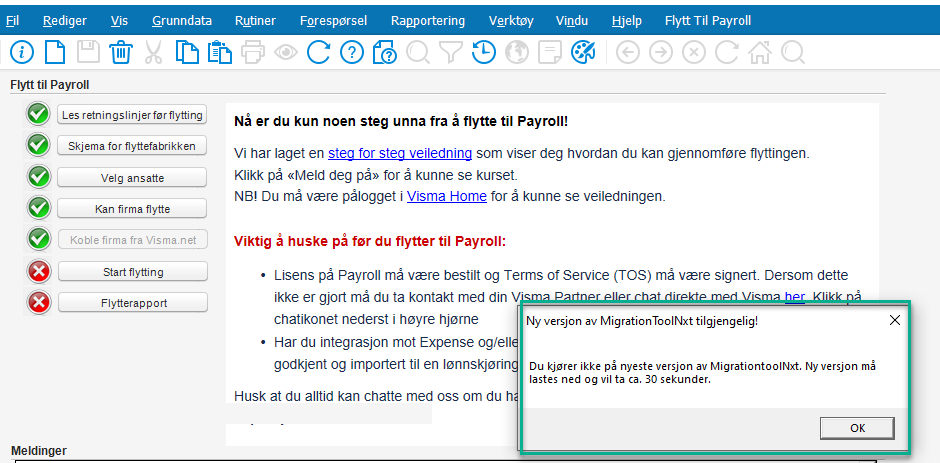Open the Visma Home link

pos(447,196)
